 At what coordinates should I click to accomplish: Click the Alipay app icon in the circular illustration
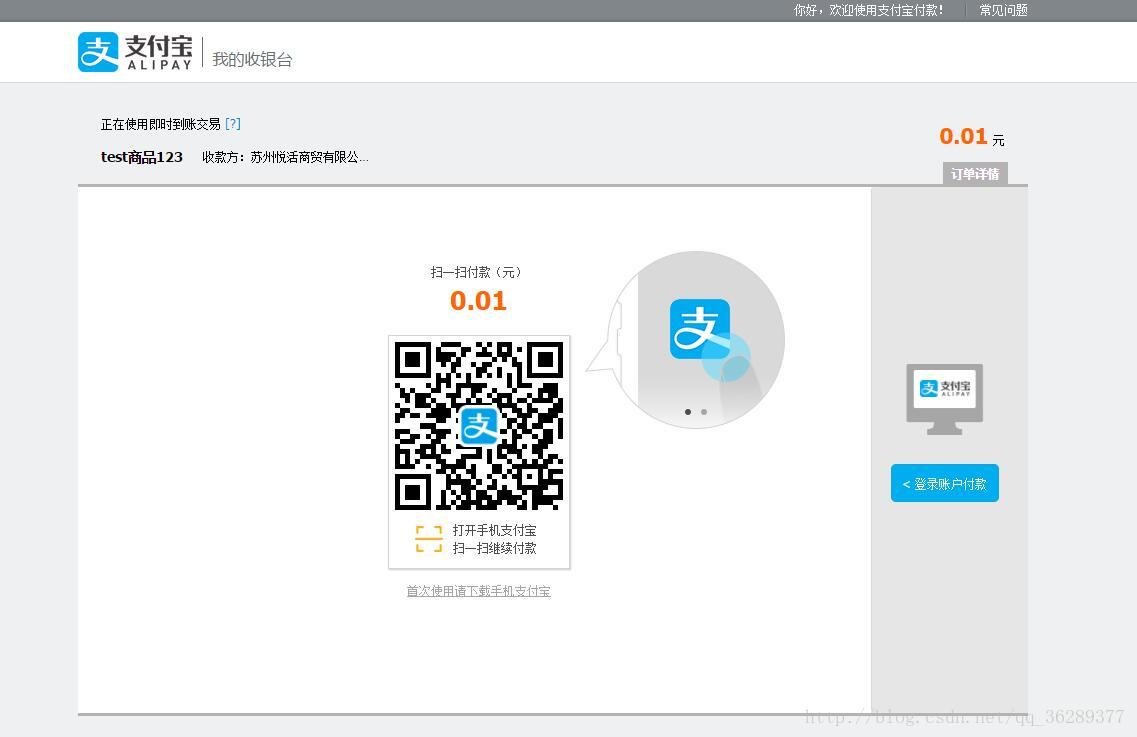(x=700, y=329)
